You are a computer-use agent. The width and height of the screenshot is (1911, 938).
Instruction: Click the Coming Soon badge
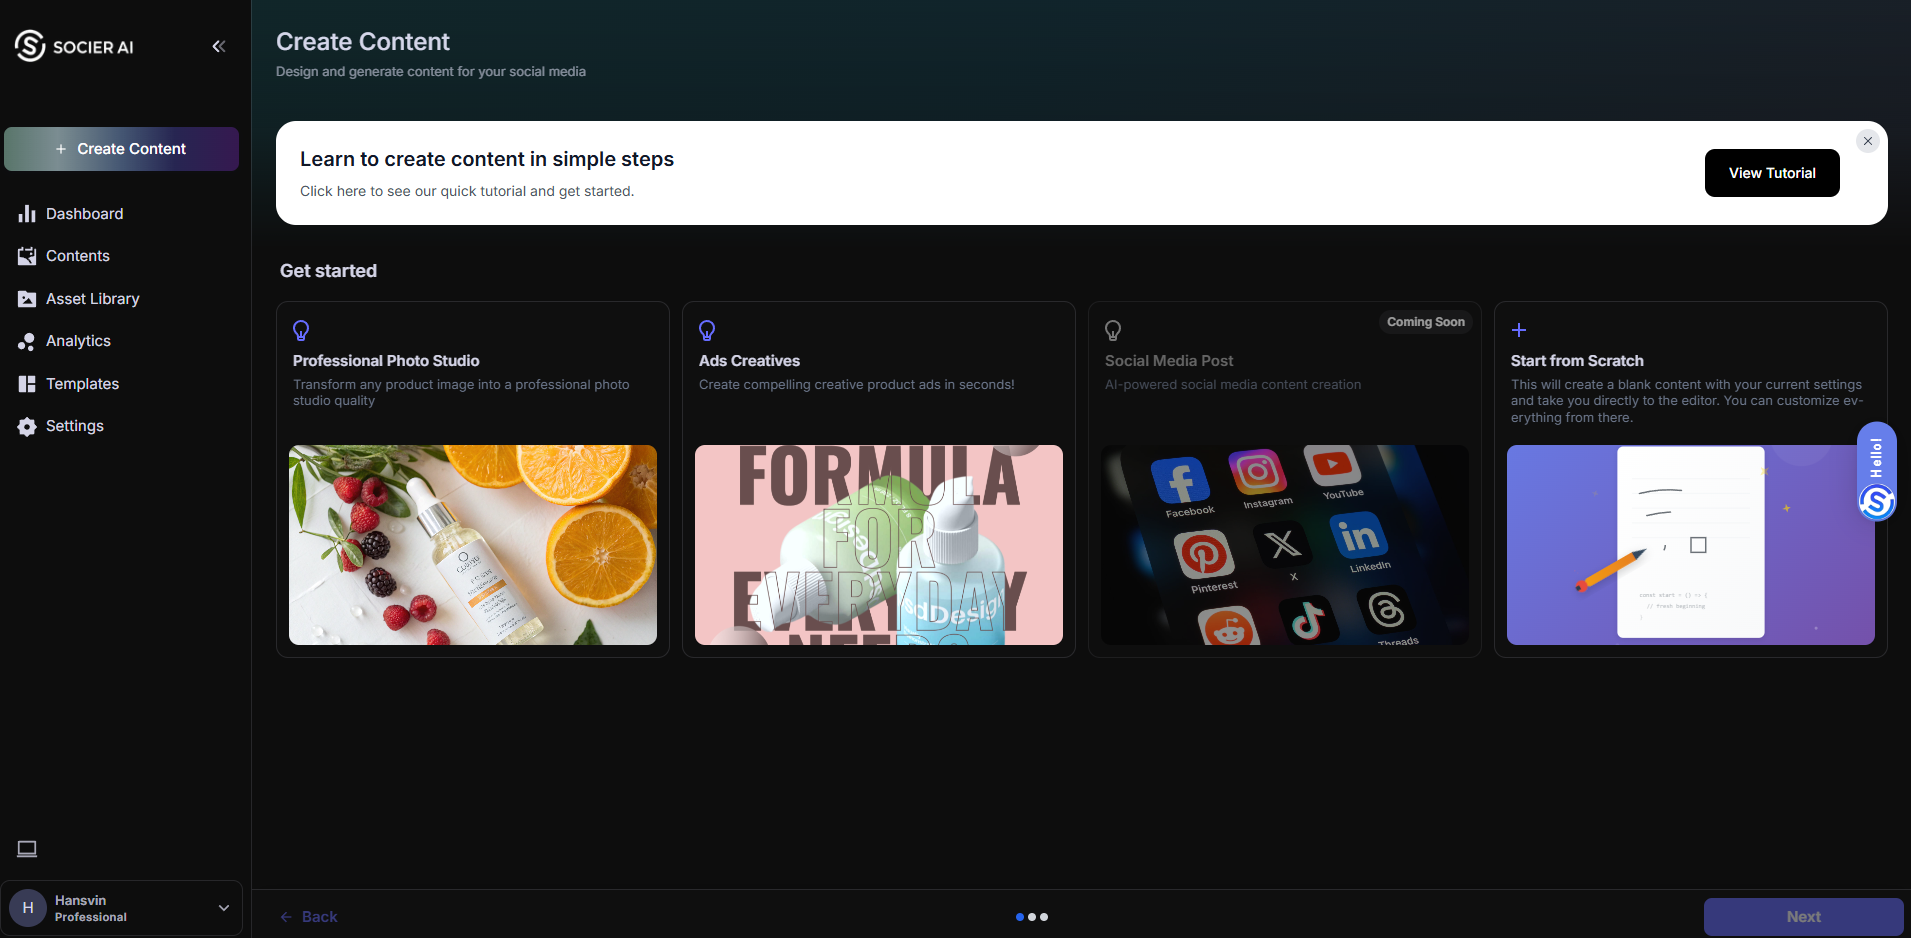coord(1426,322)
